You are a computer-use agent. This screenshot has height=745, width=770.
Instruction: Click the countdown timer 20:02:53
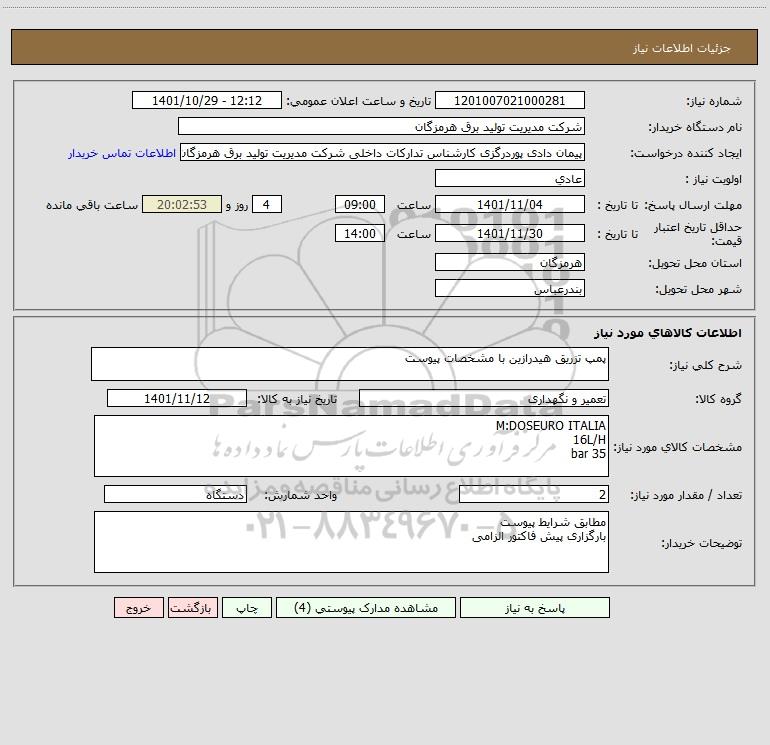point(182,204)
